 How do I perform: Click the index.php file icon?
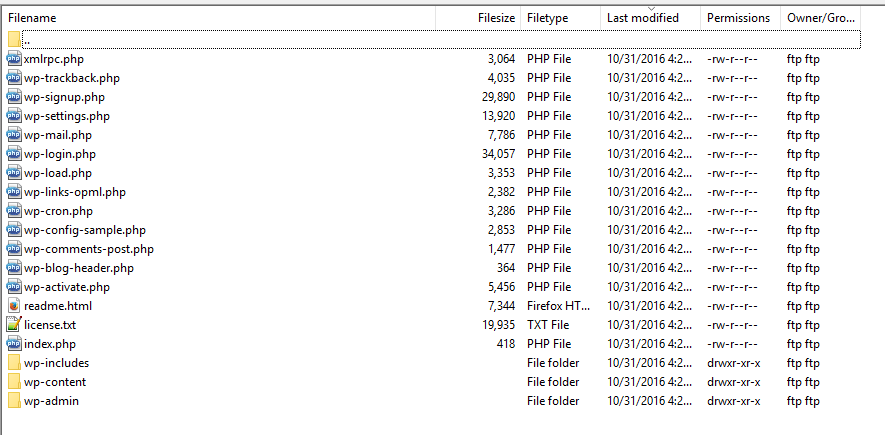[14, 344]
